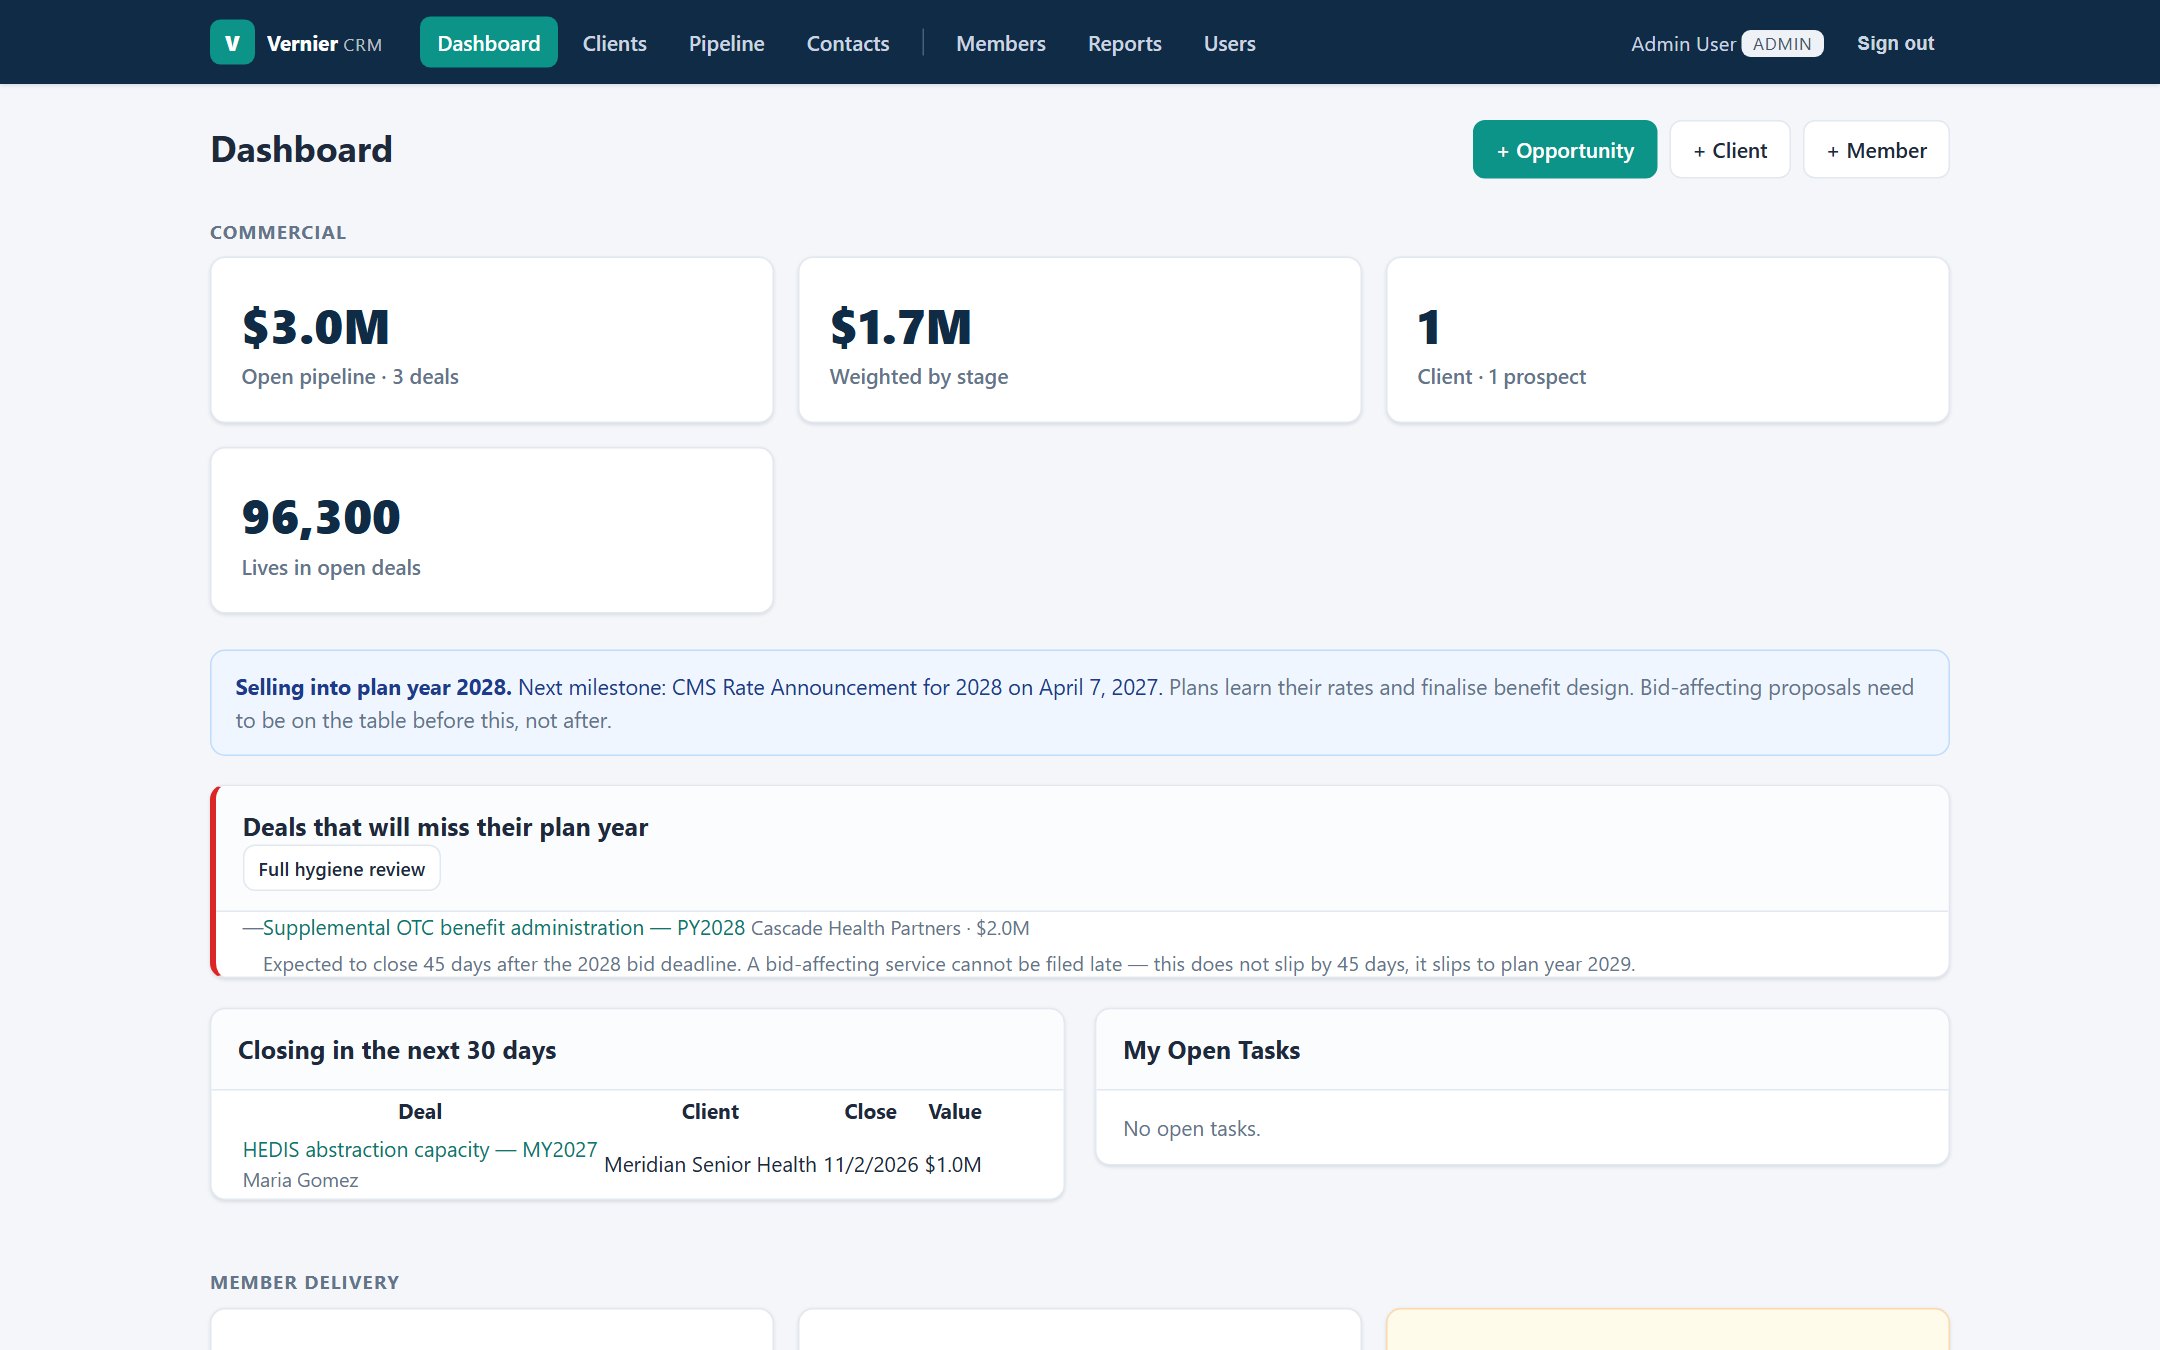The width and height of the screenshot is (2160, 1350).
Task: Click the Selling into plan year 2028 banner
Action: click(x=1079, y=703)
